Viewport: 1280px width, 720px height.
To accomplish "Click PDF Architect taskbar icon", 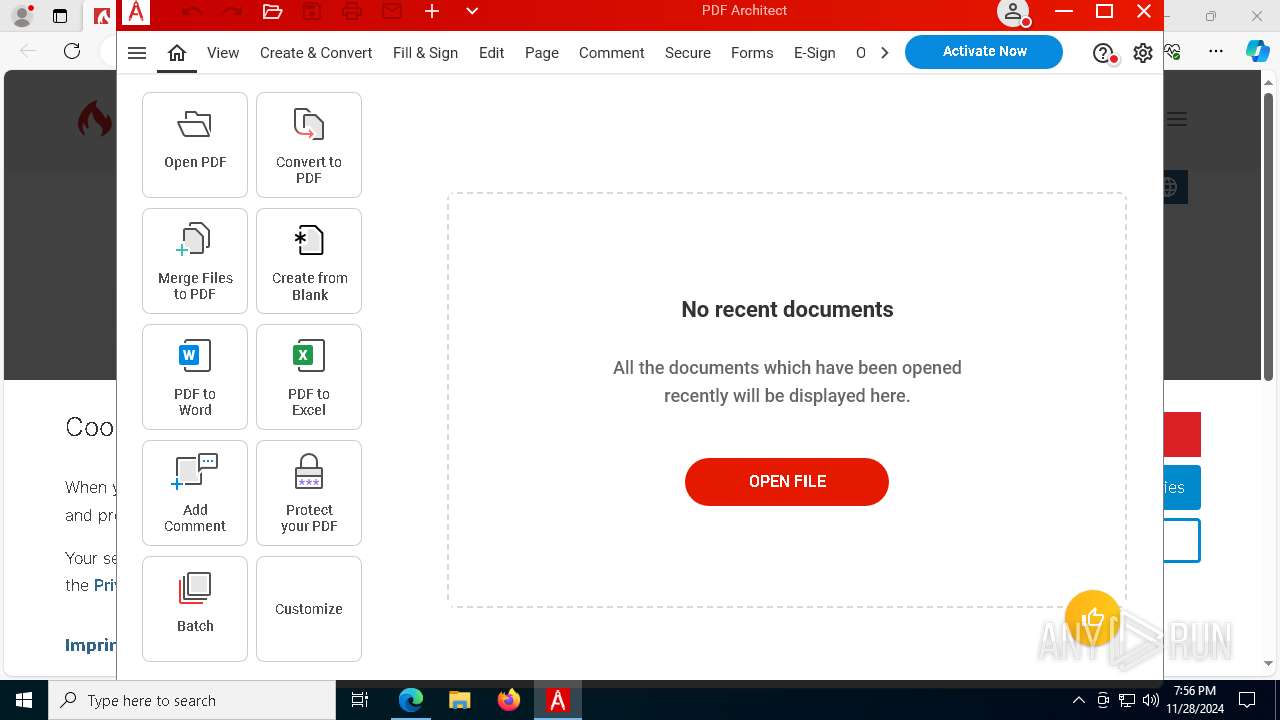I will click(558, 700).
